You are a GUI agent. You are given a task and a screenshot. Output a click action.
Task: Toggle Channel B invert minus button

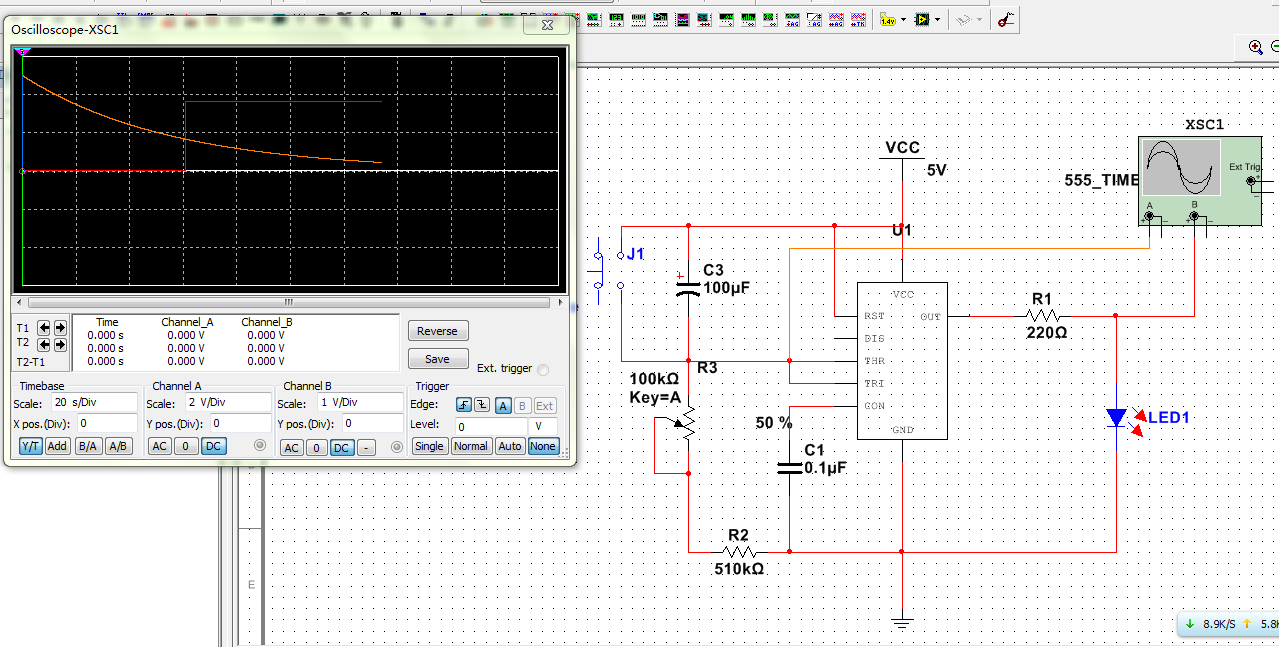366,447
